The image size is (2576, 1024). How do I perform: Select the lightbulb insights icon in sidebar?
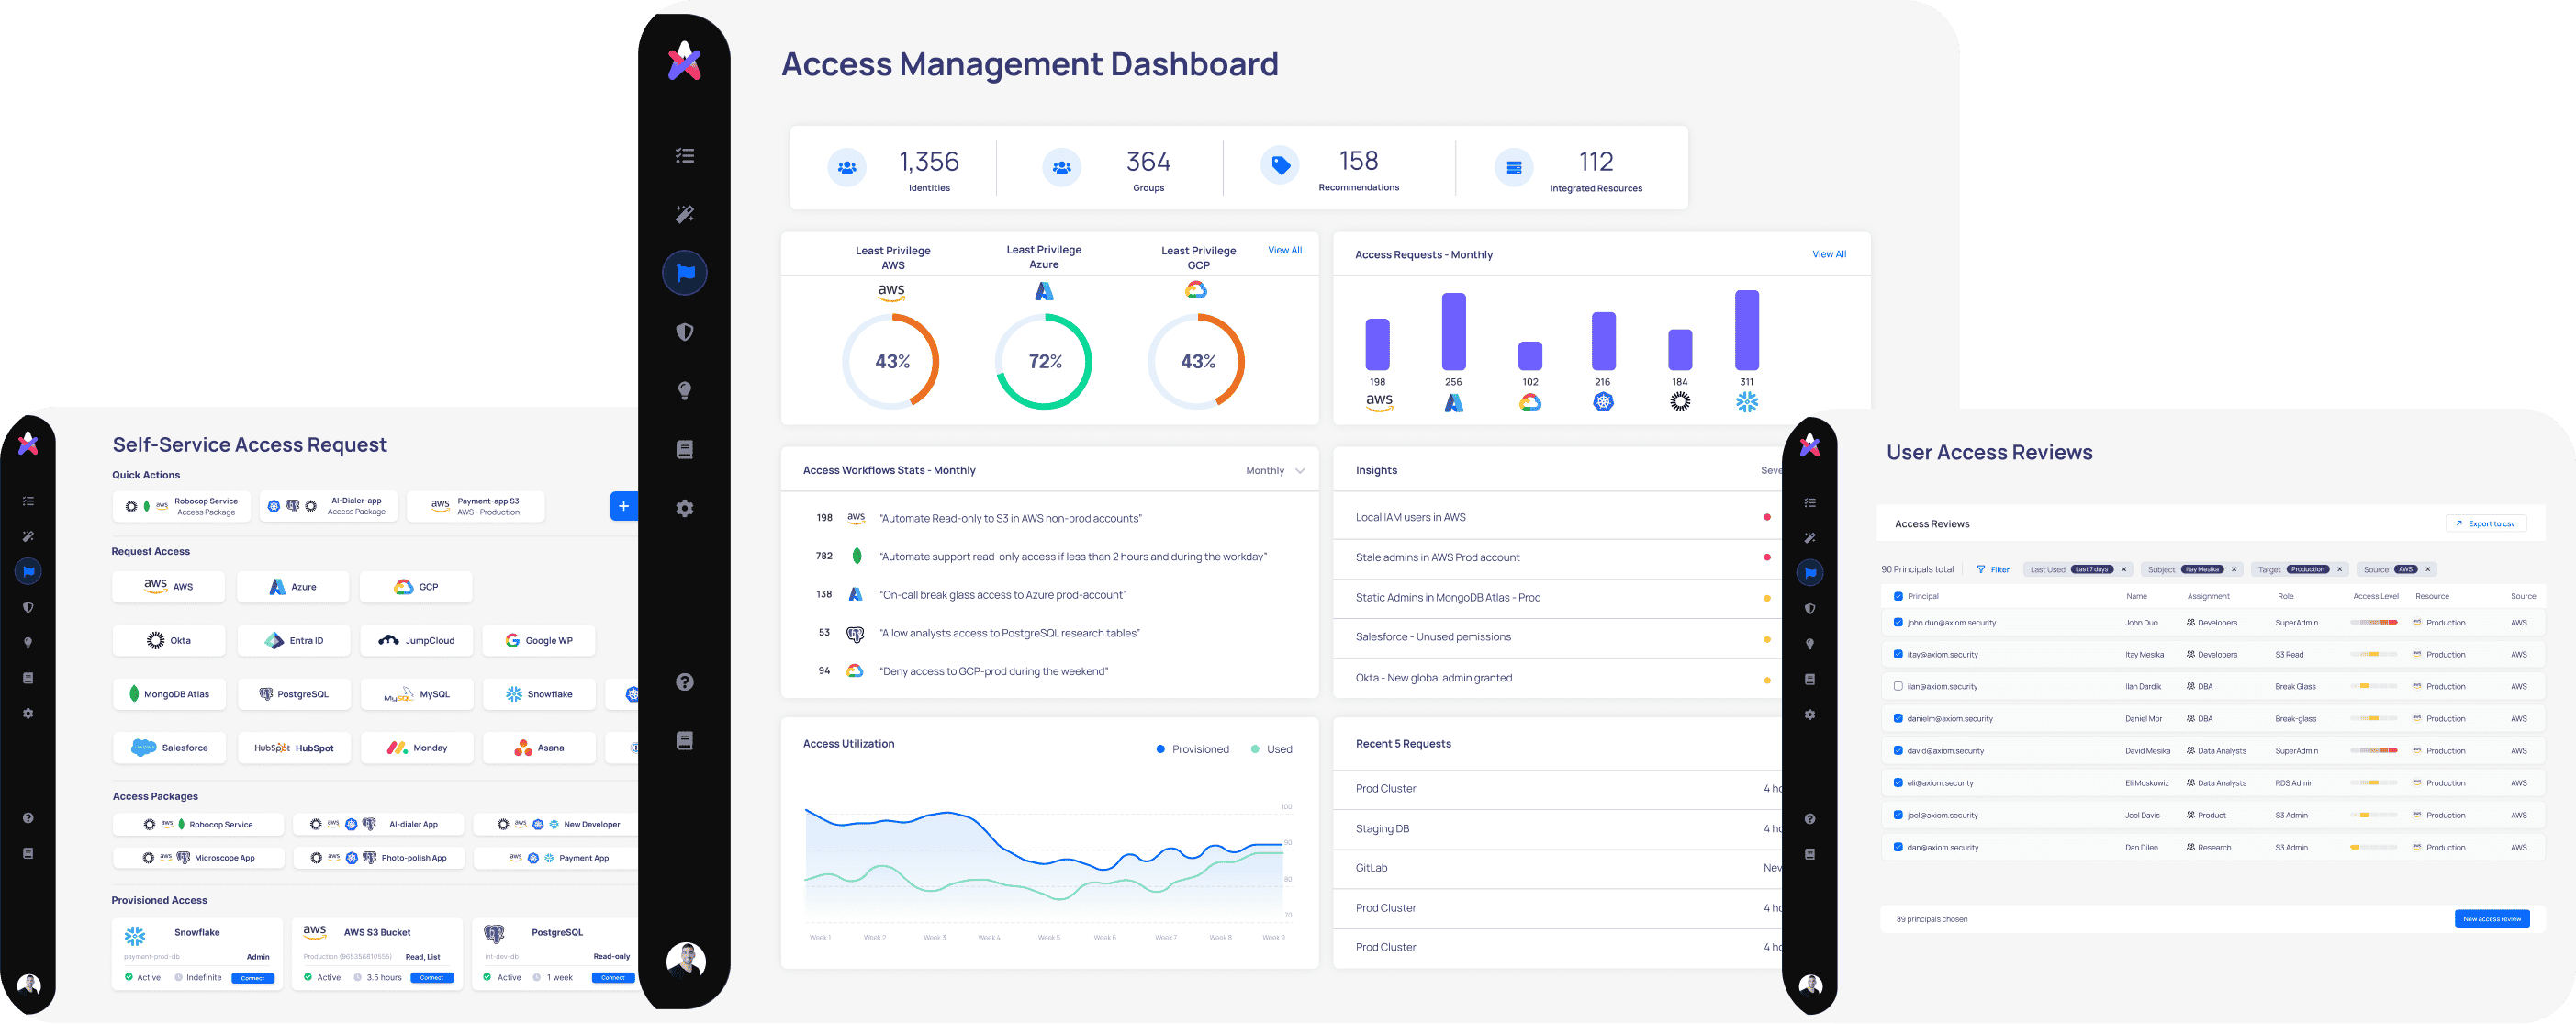click(685, 390)
